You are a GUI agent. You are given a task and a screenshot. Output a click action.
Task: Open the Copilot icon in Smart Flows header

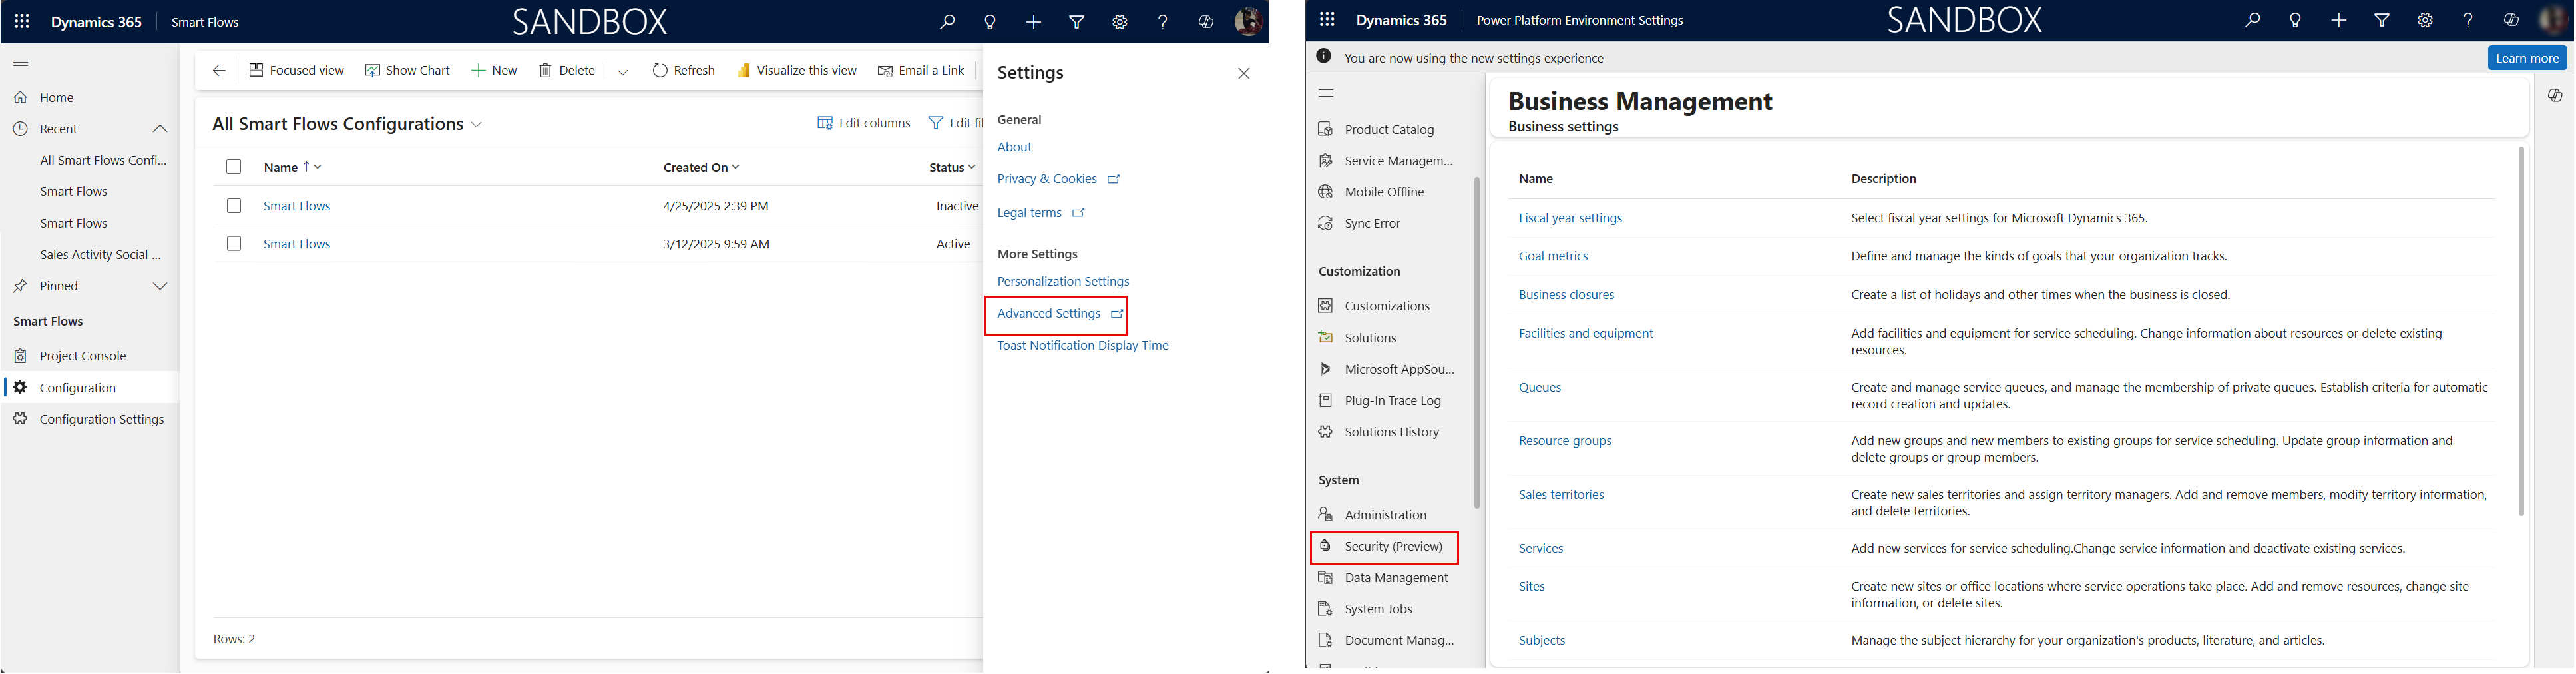pyautogui.click(x=1206, y=22)
